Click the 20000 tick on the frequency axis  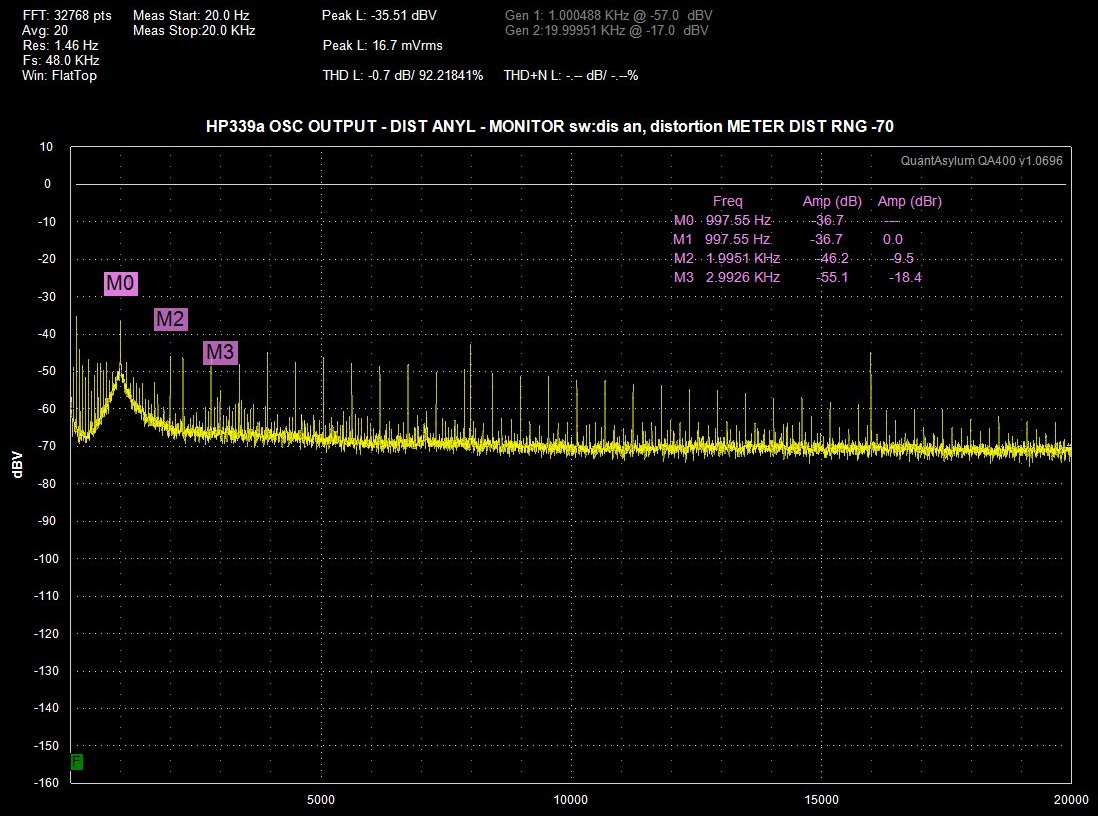(1071, 800)
